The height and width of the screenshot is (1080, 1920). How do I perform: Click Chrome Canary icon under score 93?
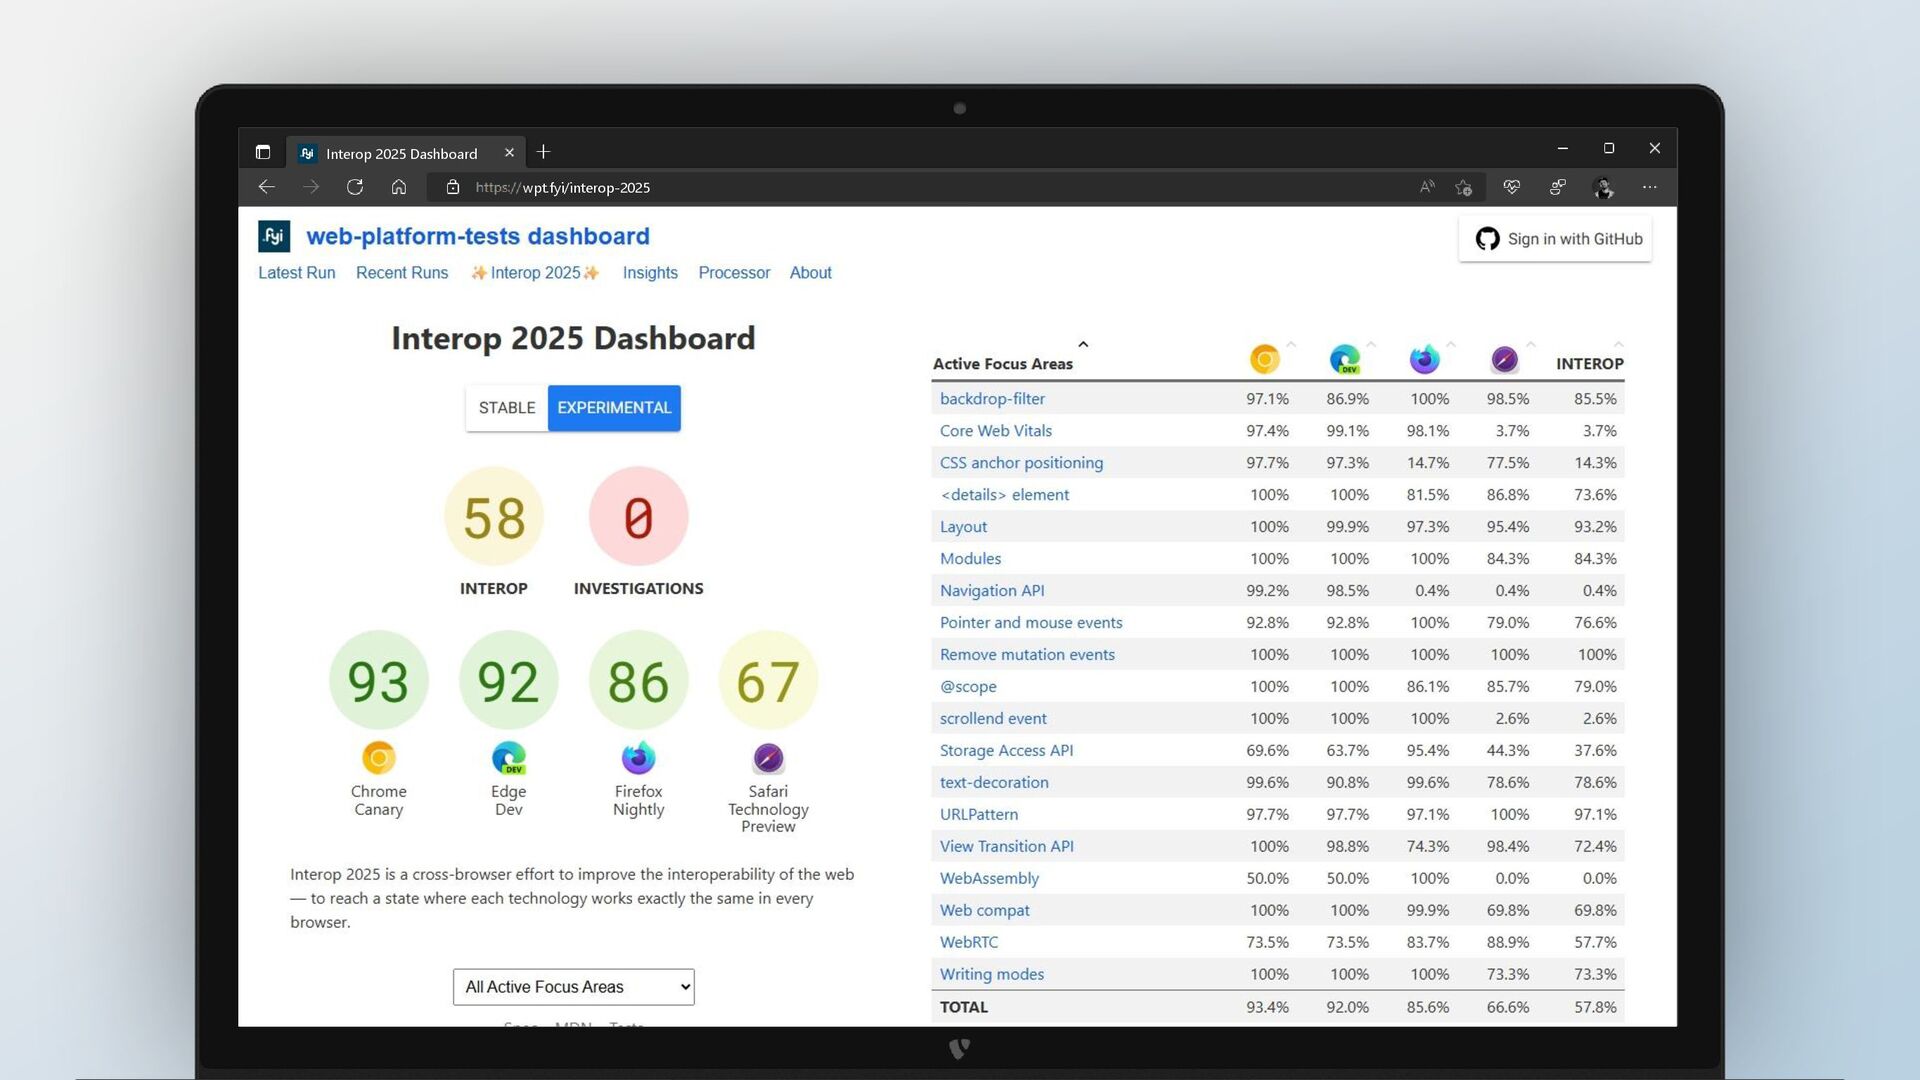(378, 758)
